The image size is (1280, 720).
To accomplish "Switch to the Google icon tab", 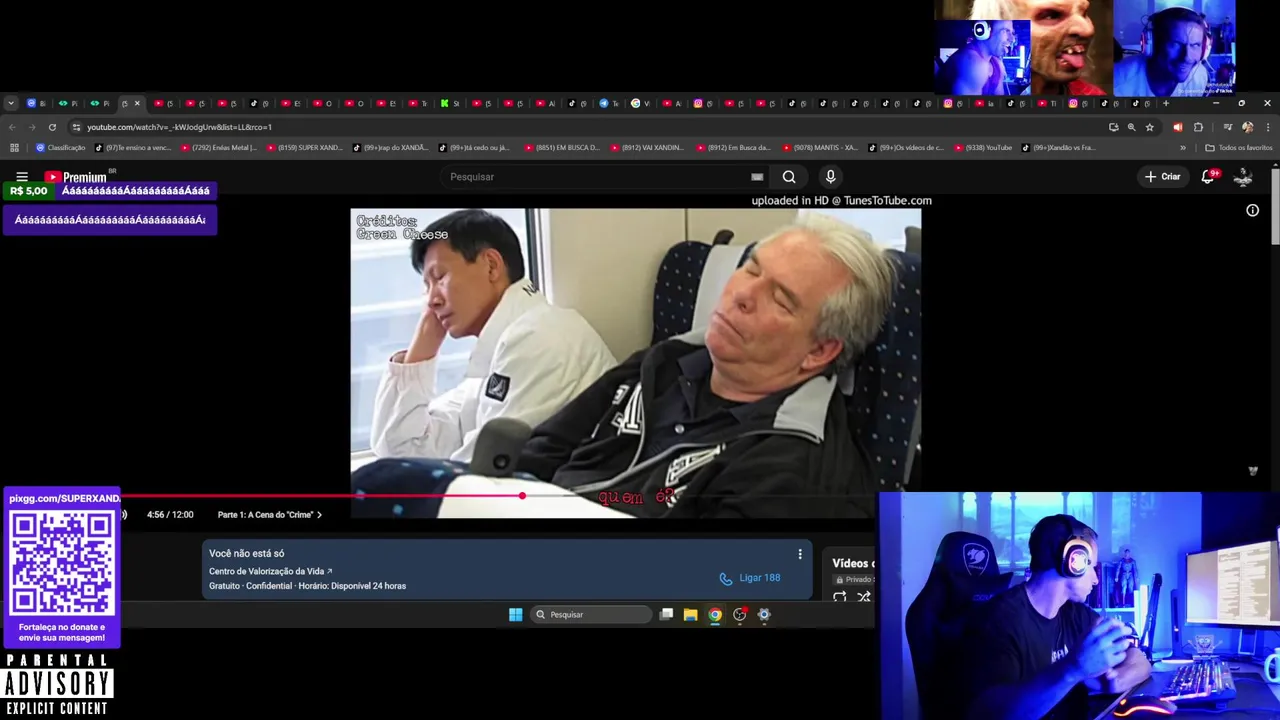I will pos(640,103).
